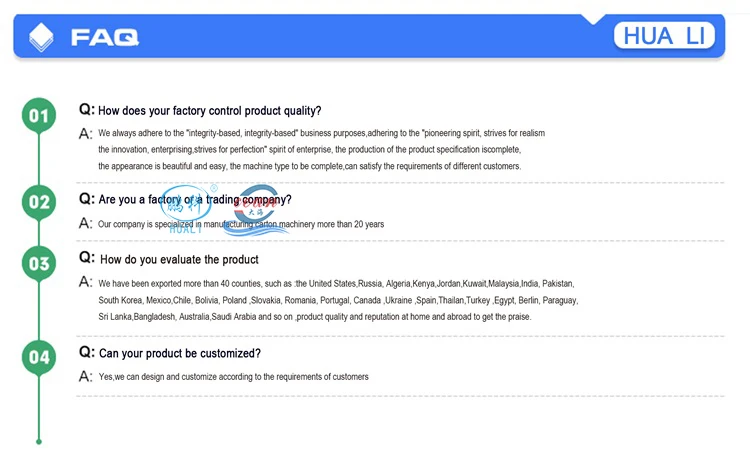This screenshot has height=457, width=750.
Task: Select the green 02 number circle
Action: tap(38, 202)
